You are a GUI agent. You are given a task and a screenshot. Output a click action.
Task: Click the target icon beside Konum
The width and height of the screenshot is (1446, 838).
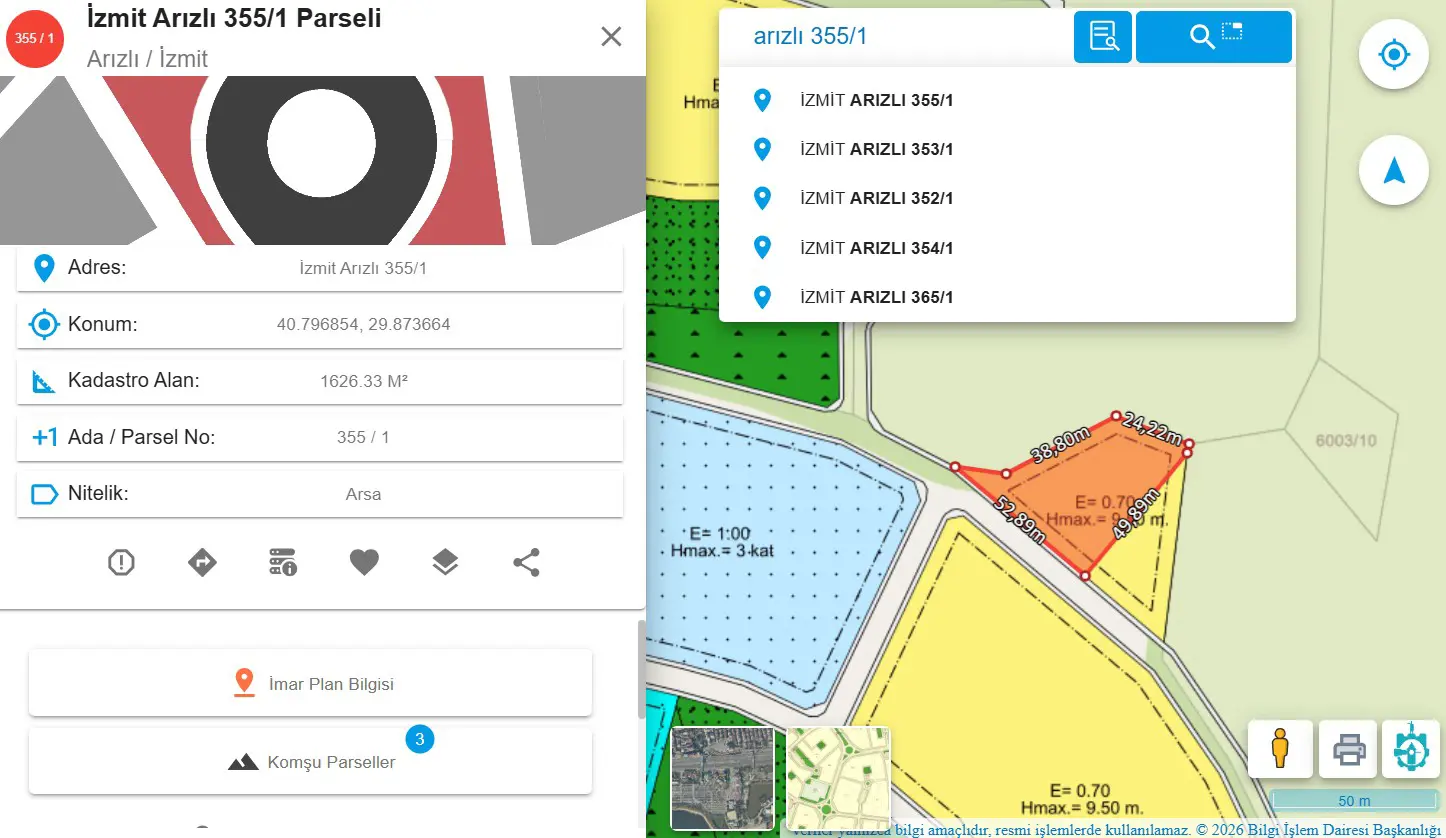click(44, 325)
